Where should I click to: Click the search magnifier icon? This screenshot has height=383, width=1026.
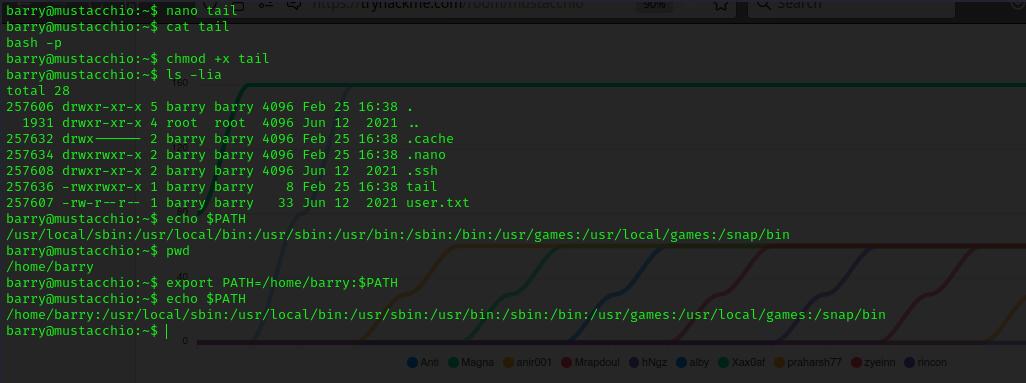click(x=764, y=4)
